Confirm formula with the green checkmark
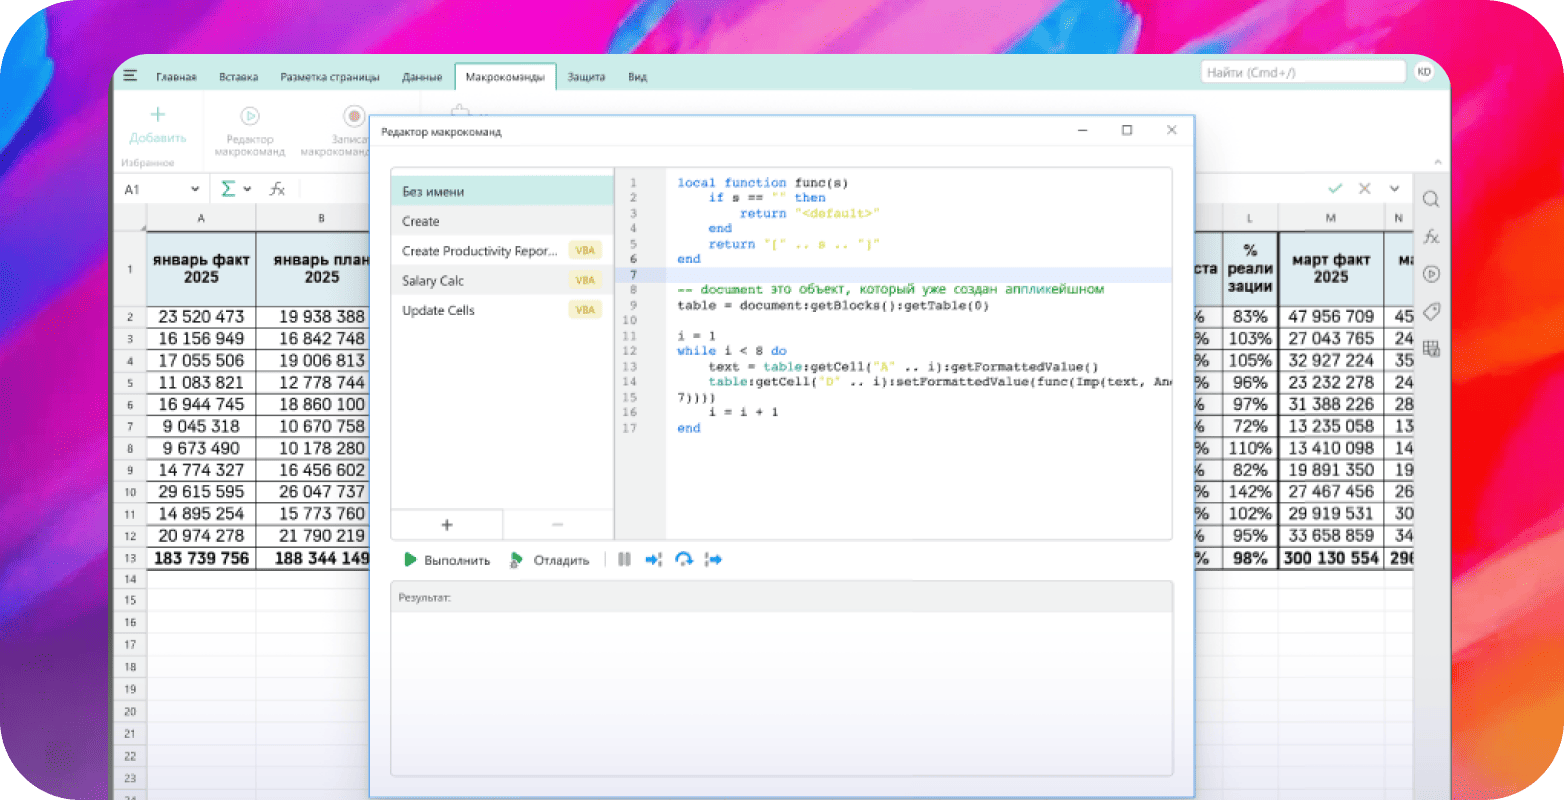The width and height of the screenshot is (1564, 800). click(1334, 189)
